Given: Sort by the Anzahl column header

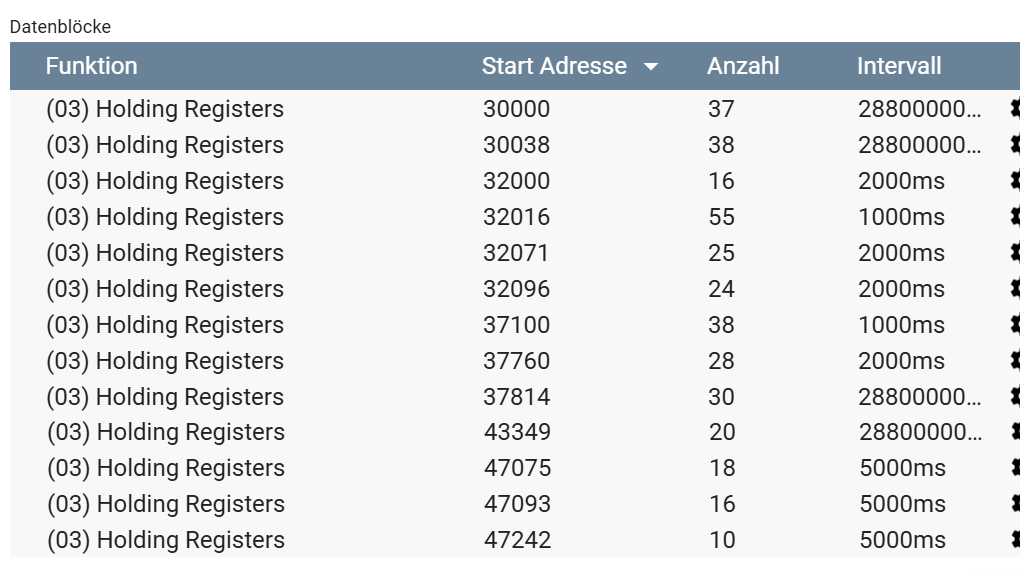Looking at the screenshot, I should click(742, 66).
